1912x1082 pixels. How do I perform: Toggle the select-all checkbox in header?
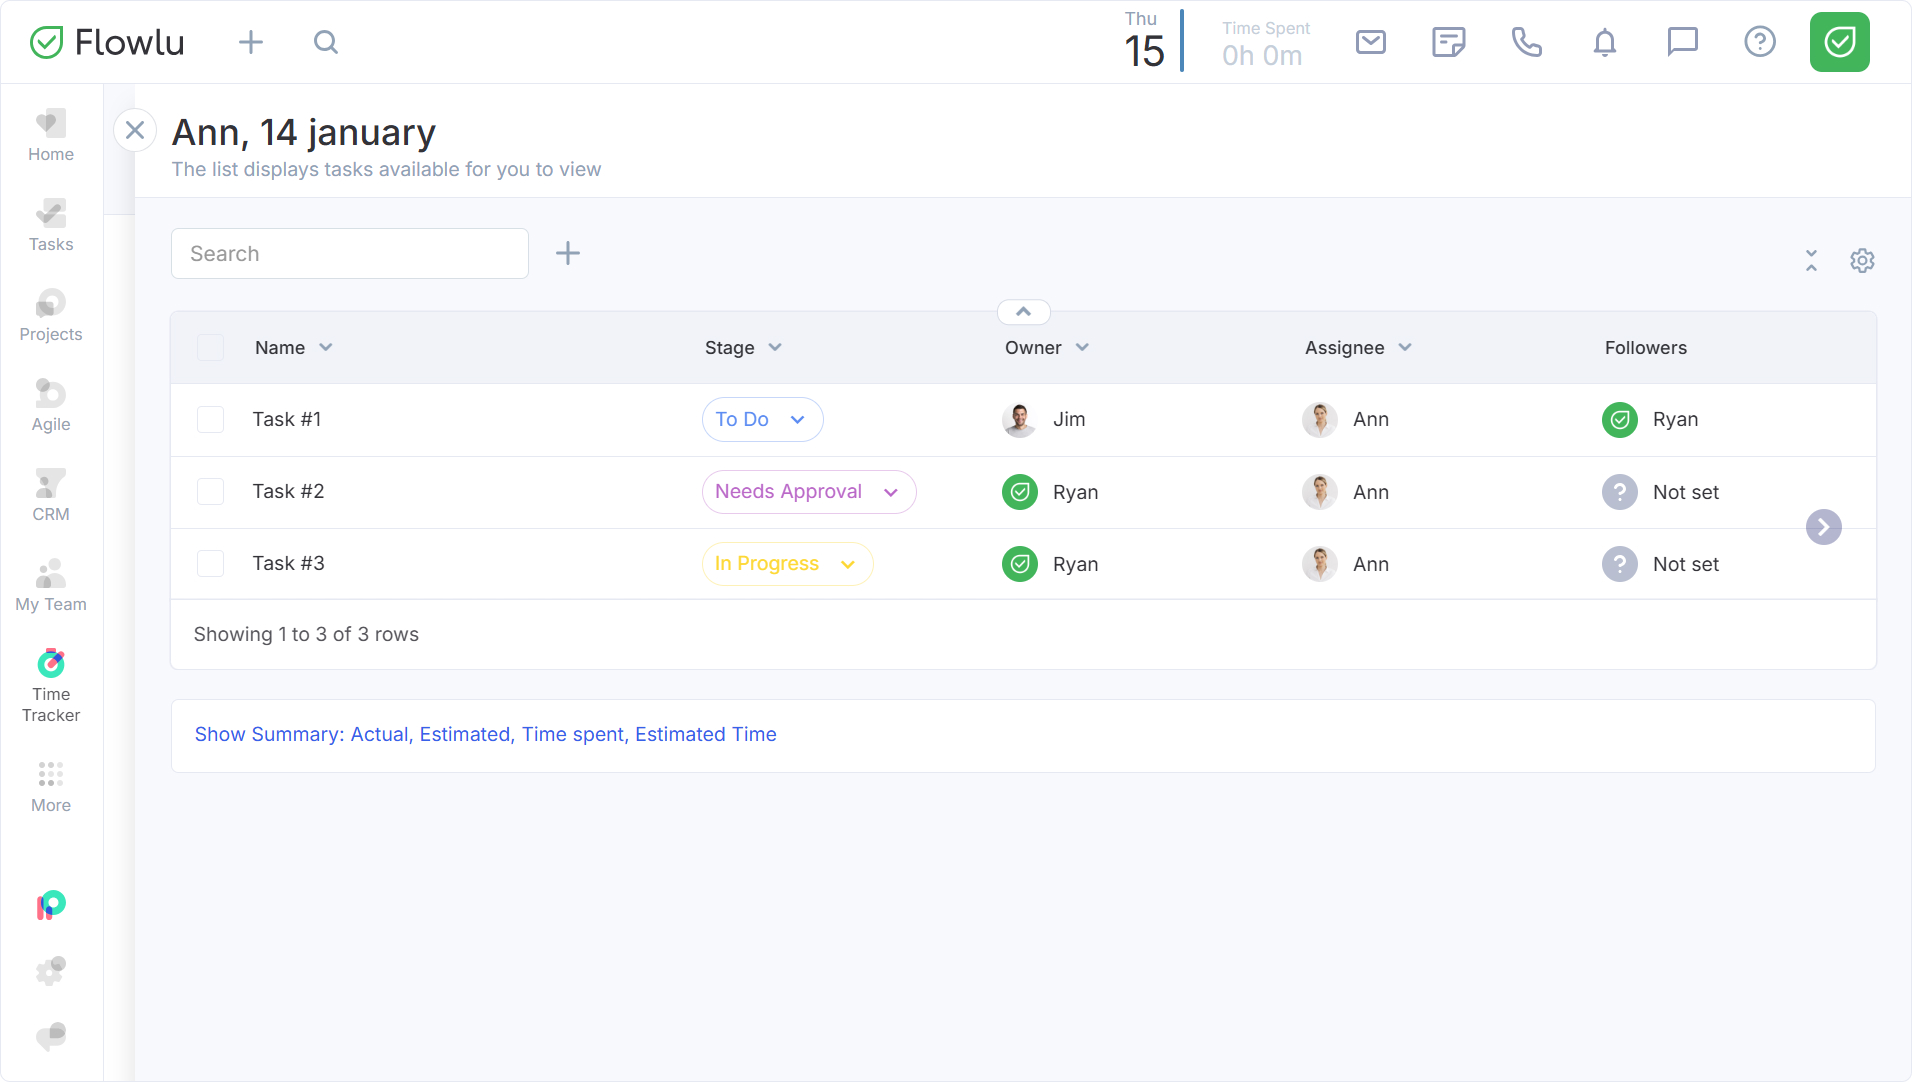click(210, 347)
